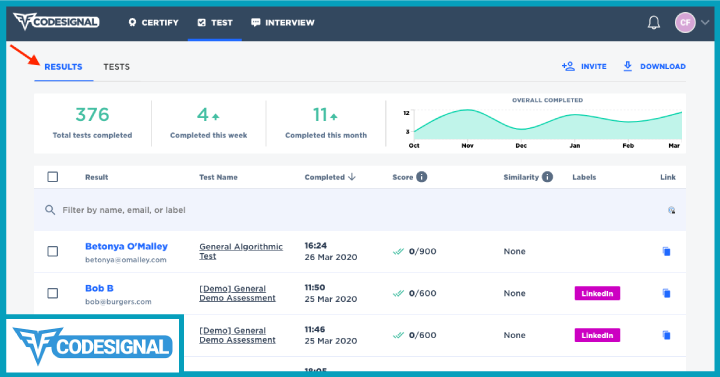Viewport: 720px width, 377px height.
Task: Click the CF user avatar
Action: pos(685,23)
